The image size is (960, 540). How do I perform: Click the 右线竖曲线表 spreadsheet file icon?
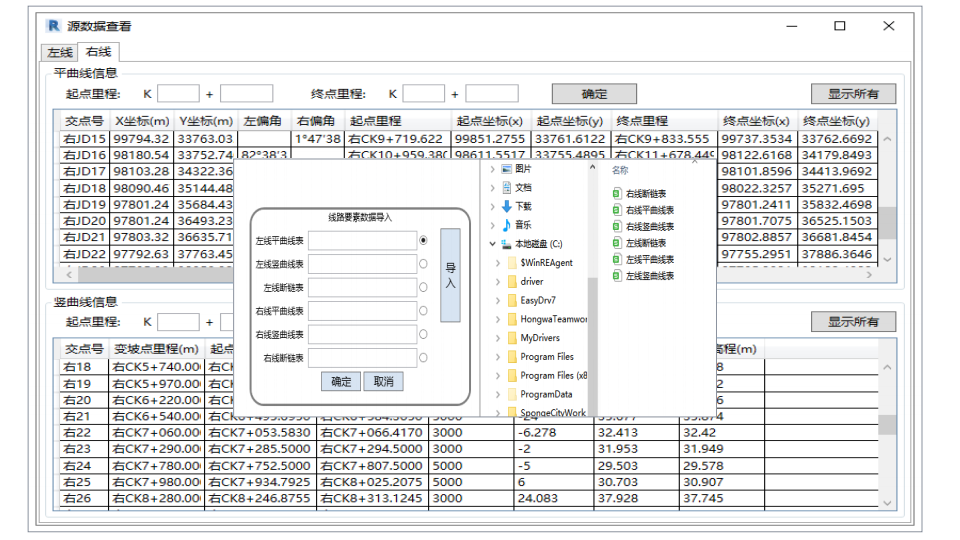(617, 227)
